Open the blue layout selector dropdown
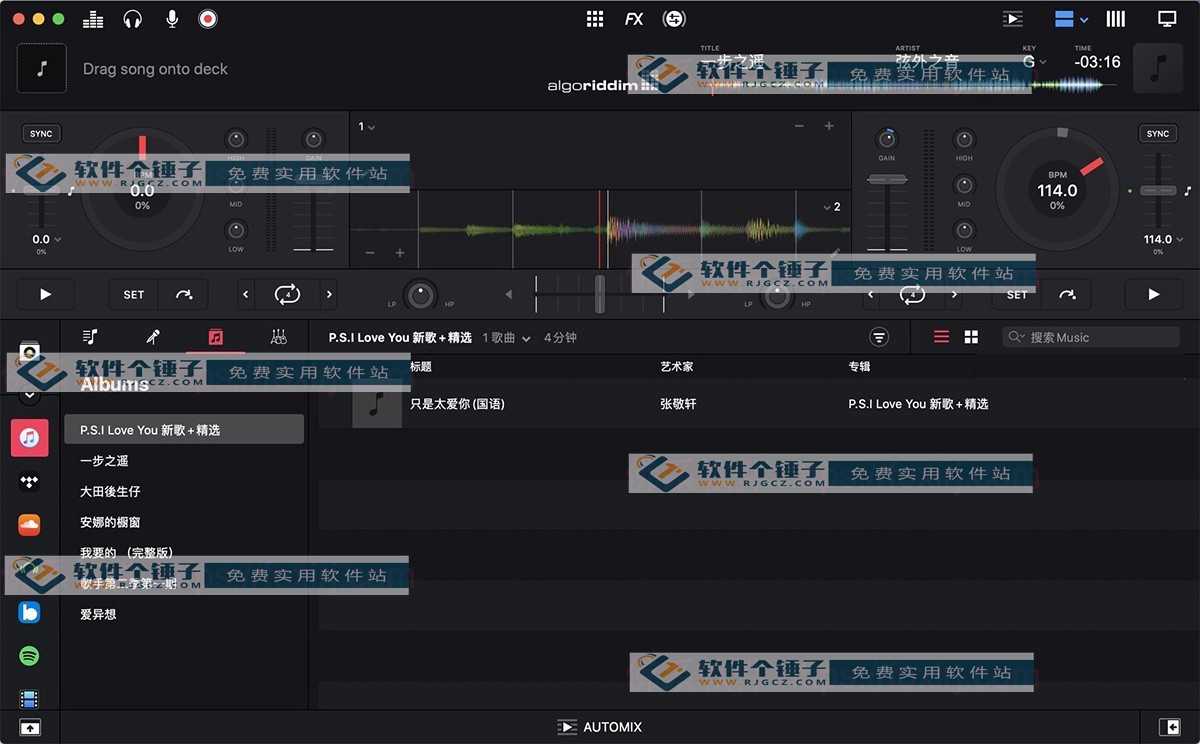The height and width of the screenshot is (744, 1200). (x=1071, y=18)
